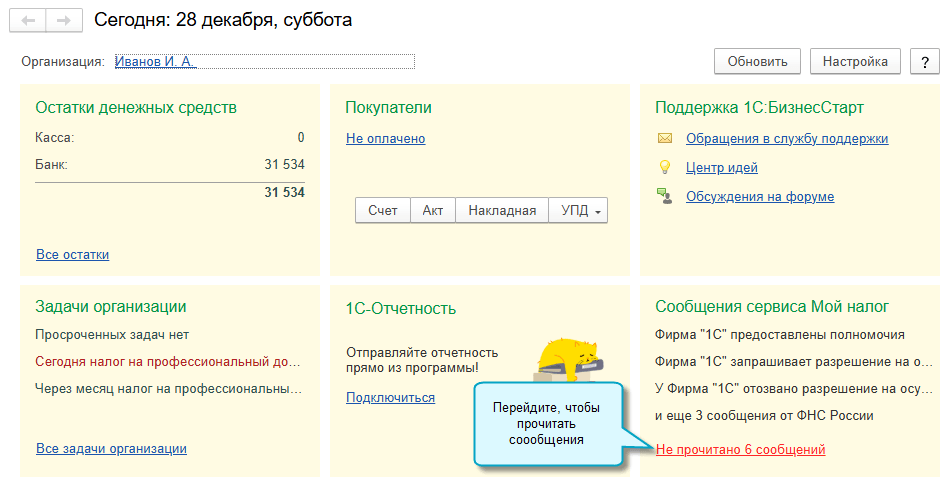Open the Настройка settings button
Viewport: 948px width, 486px height.
tap(855, 62)
